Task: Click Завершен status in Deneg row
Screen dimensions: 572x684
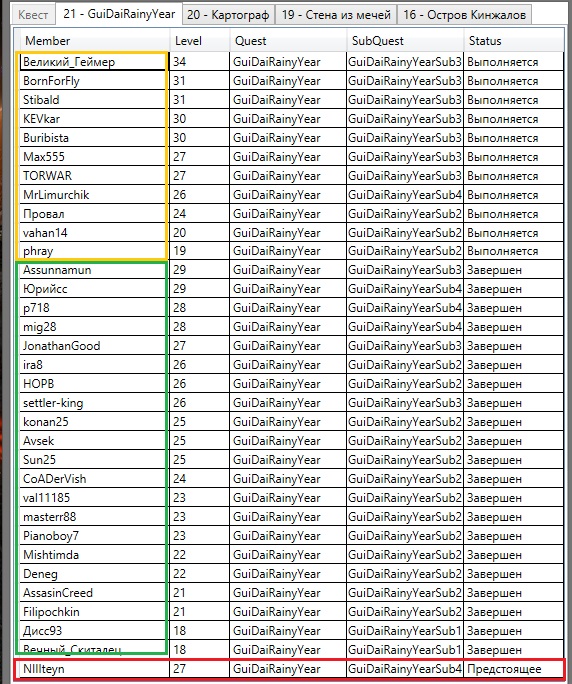Action: point(514,574)
